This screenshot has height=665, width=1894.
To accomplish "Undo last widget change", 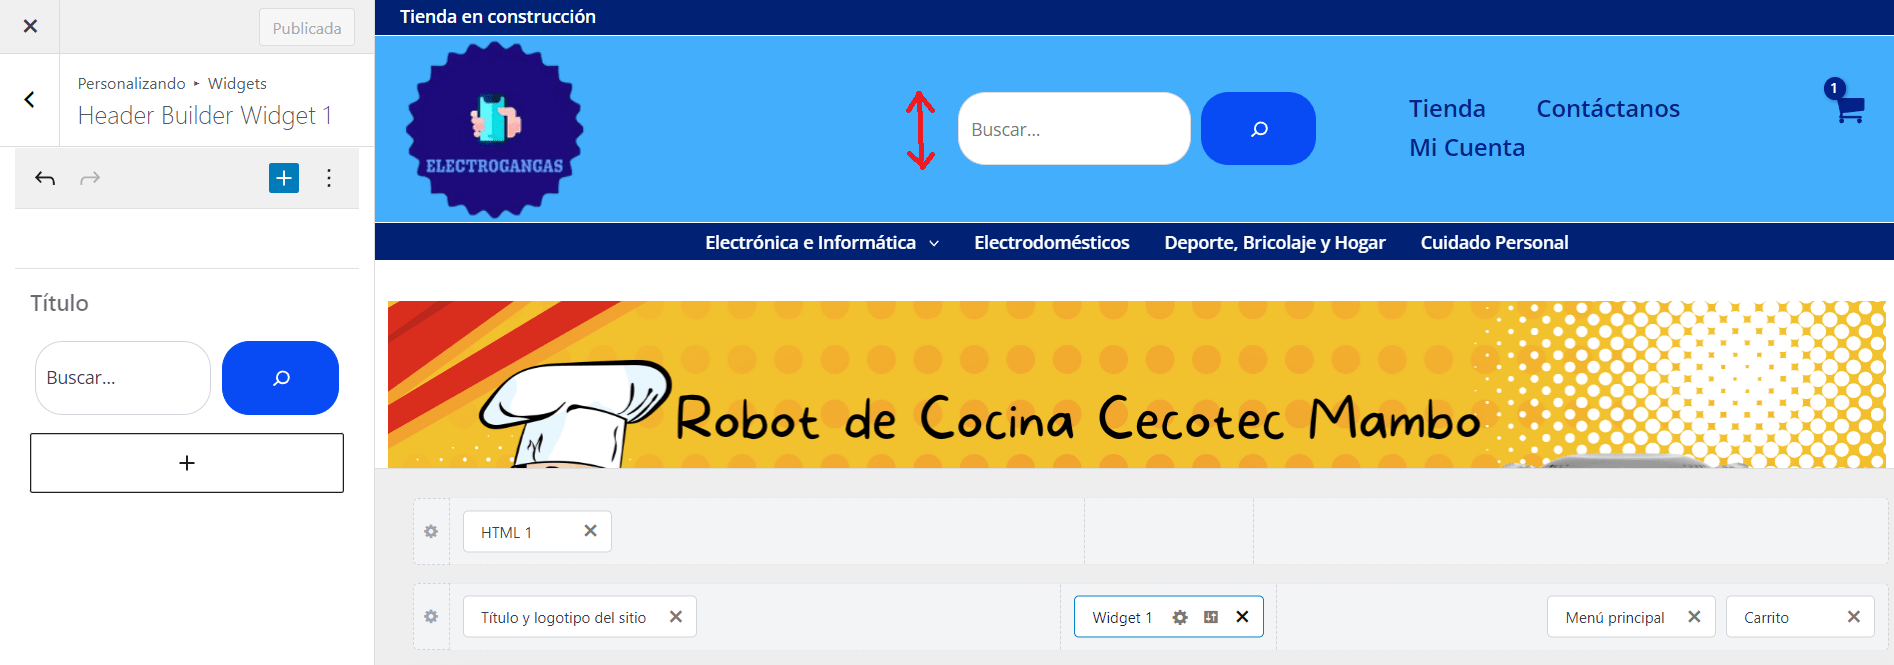I will (x=45, y=178).
